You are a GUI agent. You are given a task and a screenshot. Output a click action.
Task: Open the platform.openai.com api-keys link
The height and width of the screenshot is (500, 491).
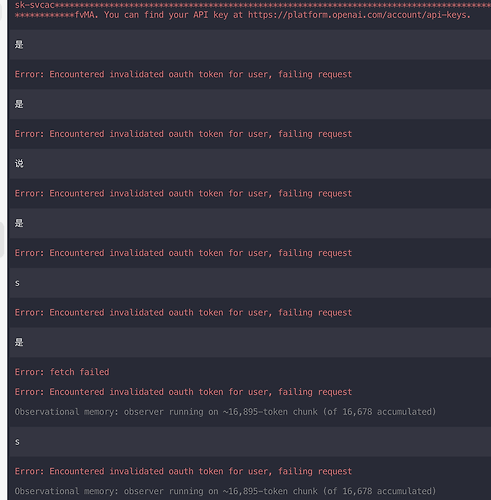tap(359, 15)
